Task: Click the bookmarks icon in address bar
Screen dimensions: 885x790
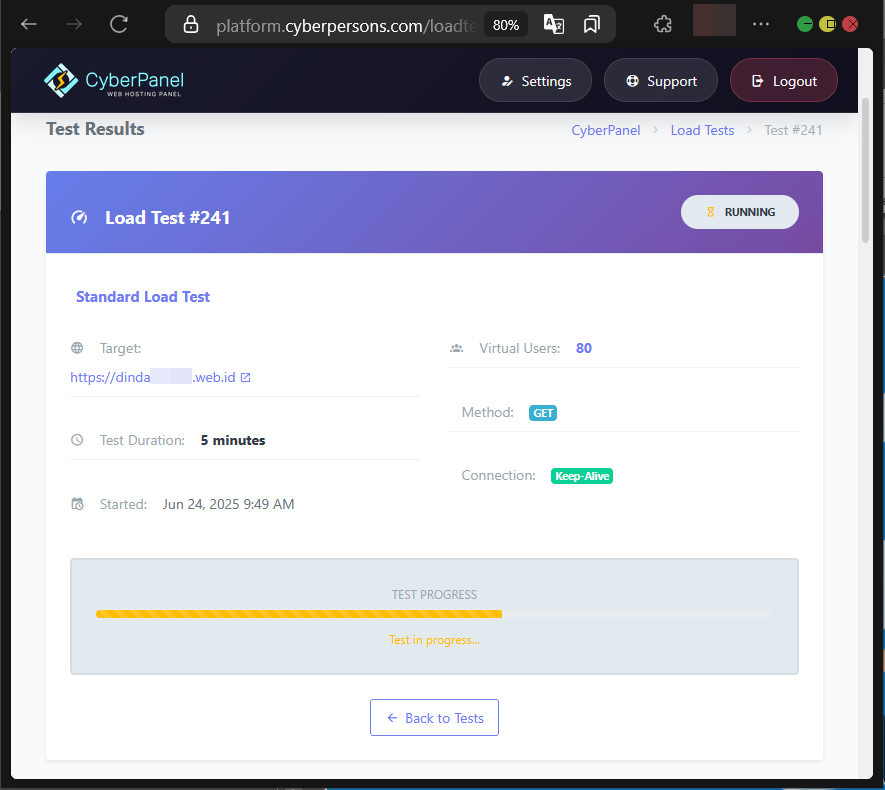Action: point(592,24)
